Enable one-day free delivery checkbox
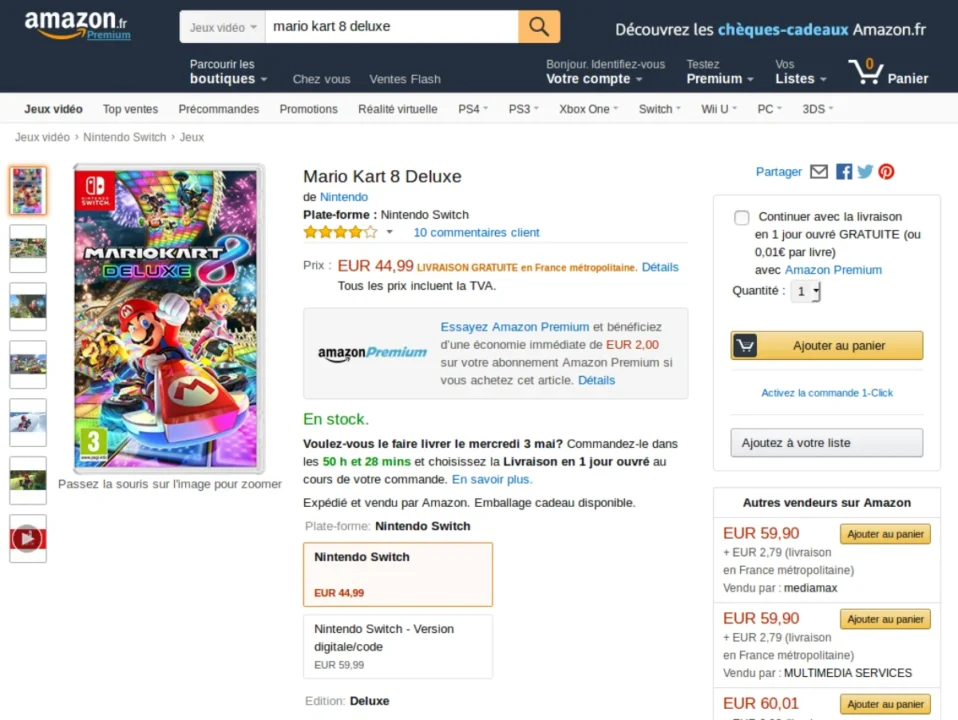The width and height of the screenshot is (958, 720). point(741,218)
